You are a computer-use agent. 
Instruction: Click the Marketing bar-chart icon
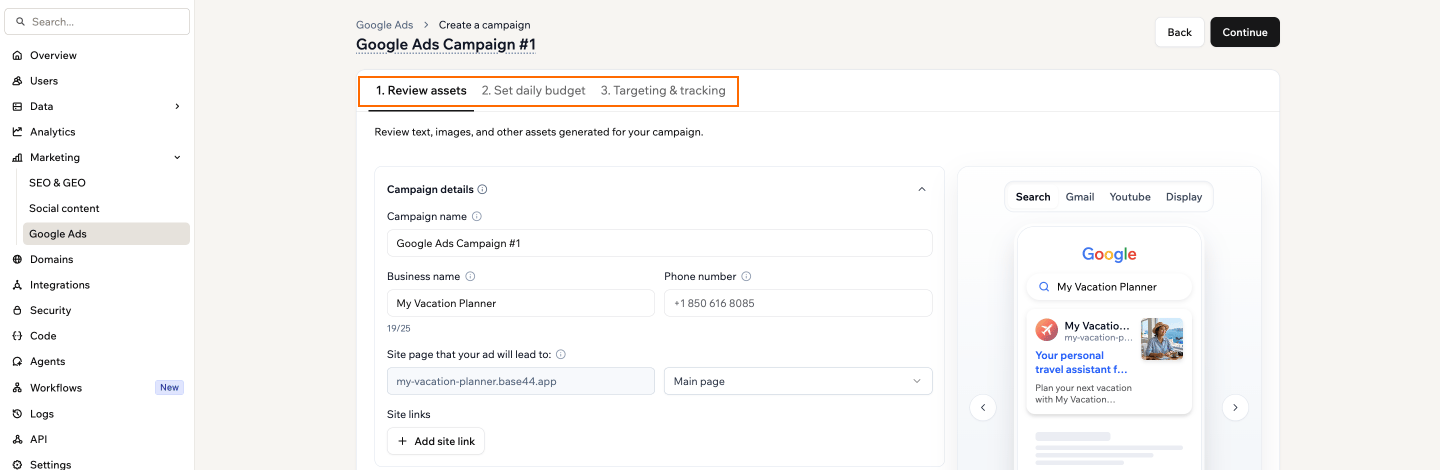(x=17, y=157)
